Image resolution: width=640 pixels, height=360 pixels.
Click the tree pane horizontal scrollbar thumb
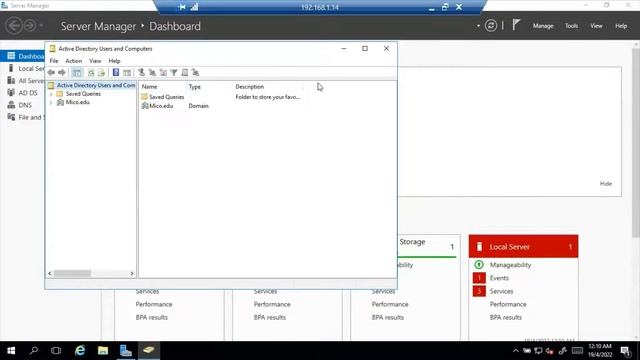72,273
